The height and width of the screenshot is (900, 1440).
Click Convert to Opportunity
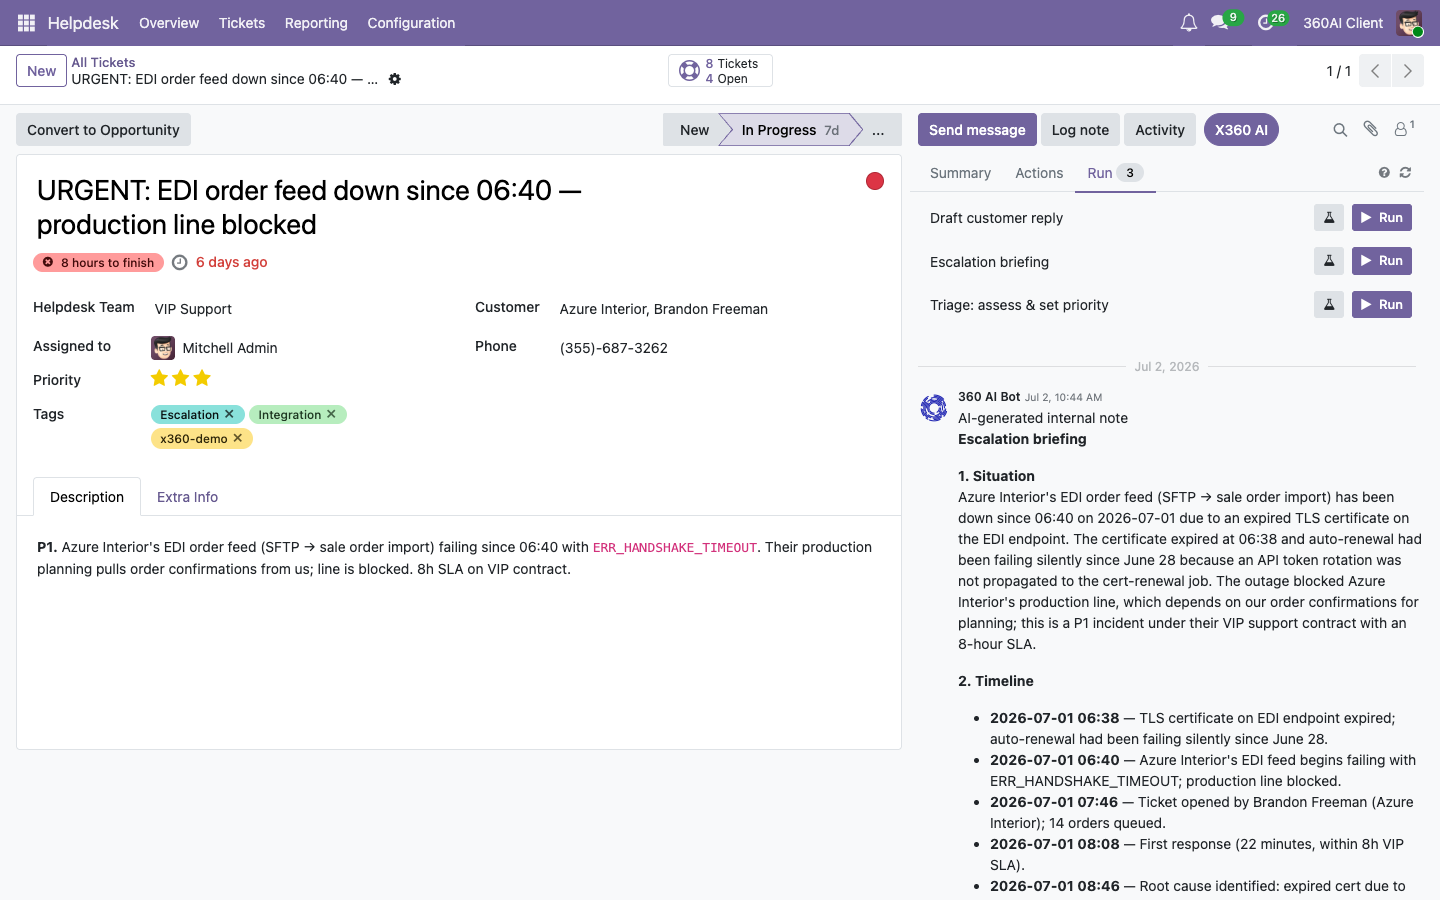point(103,130)
